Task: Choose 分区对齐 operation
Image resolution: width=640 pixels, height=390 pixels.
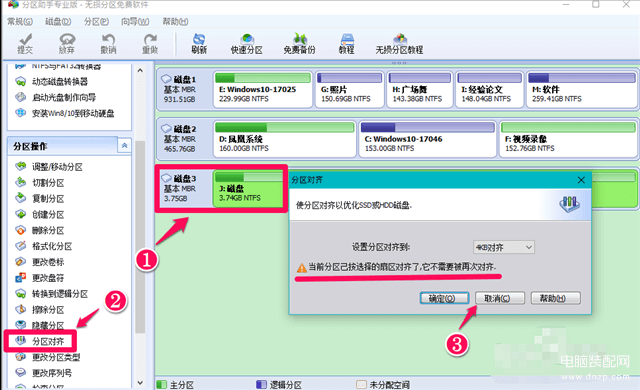Action: 40,341
